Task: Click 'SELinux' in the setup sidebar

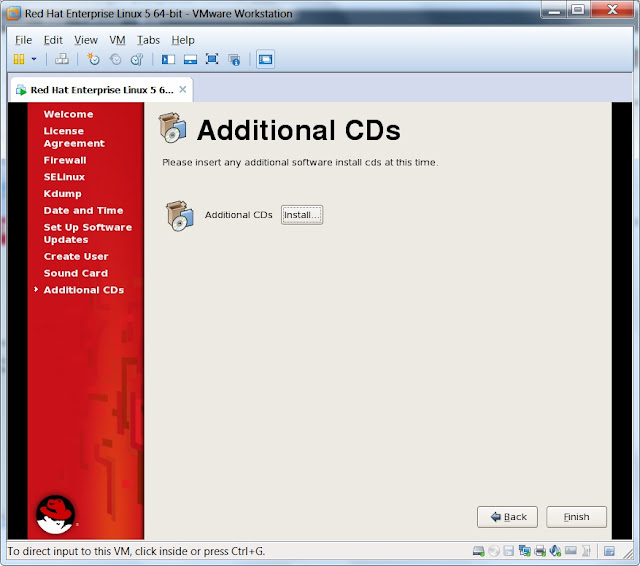Action: point(64,177)
